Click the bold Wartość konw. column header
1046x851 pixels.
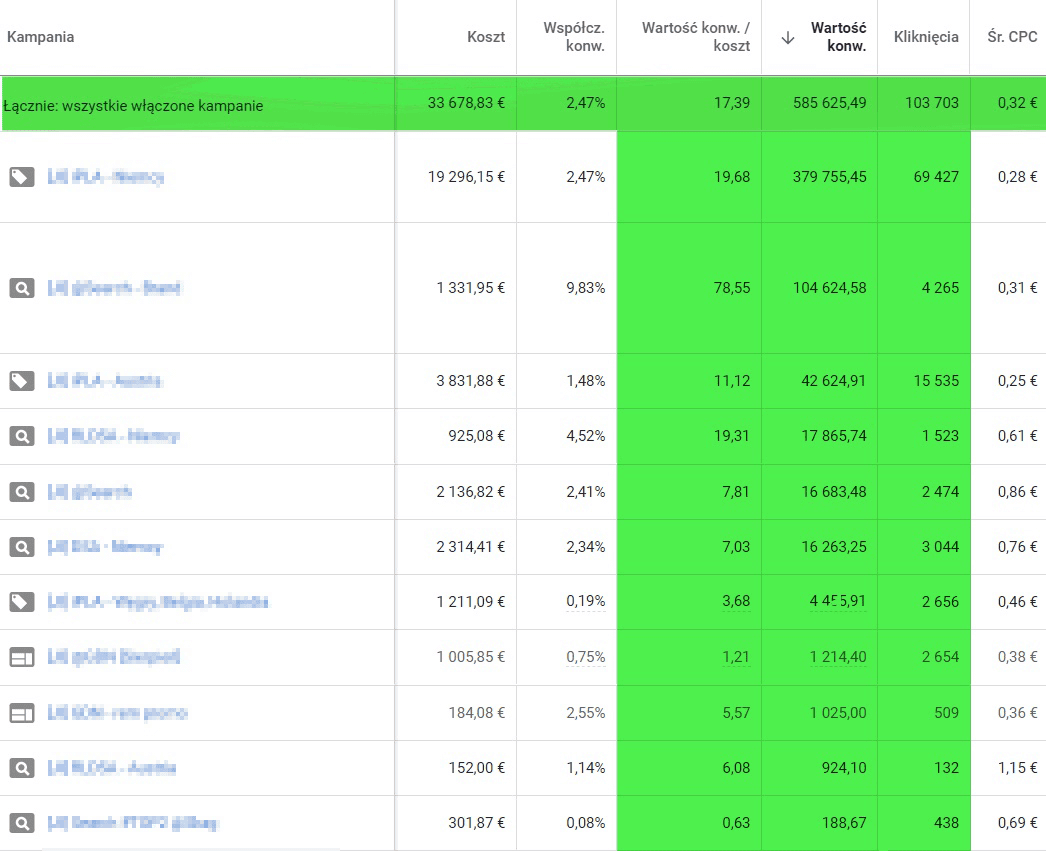839,37
